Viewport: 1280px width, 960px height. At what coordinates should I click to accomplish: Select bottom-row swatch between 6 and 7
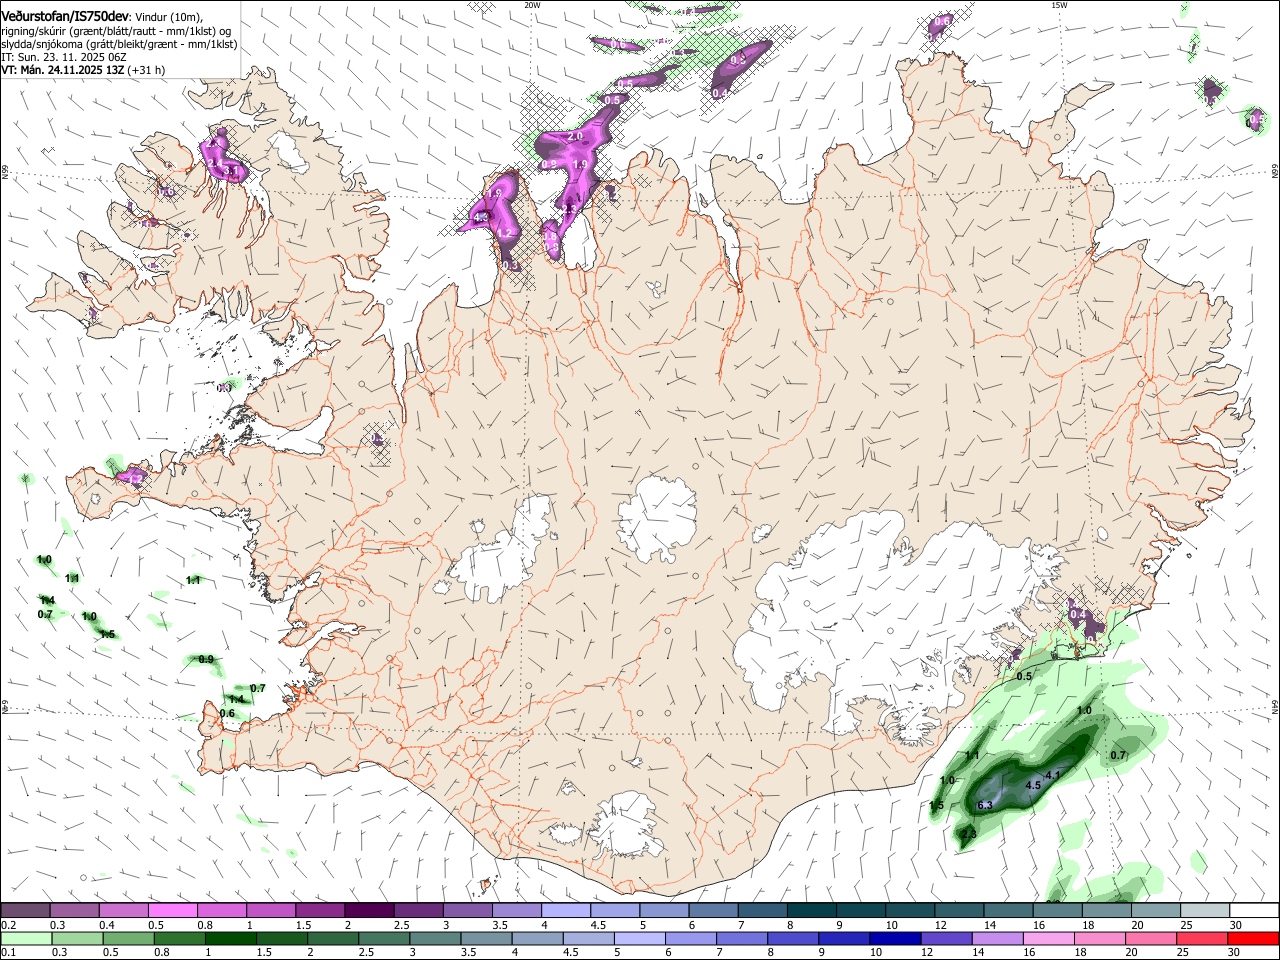tap(691, 938)
